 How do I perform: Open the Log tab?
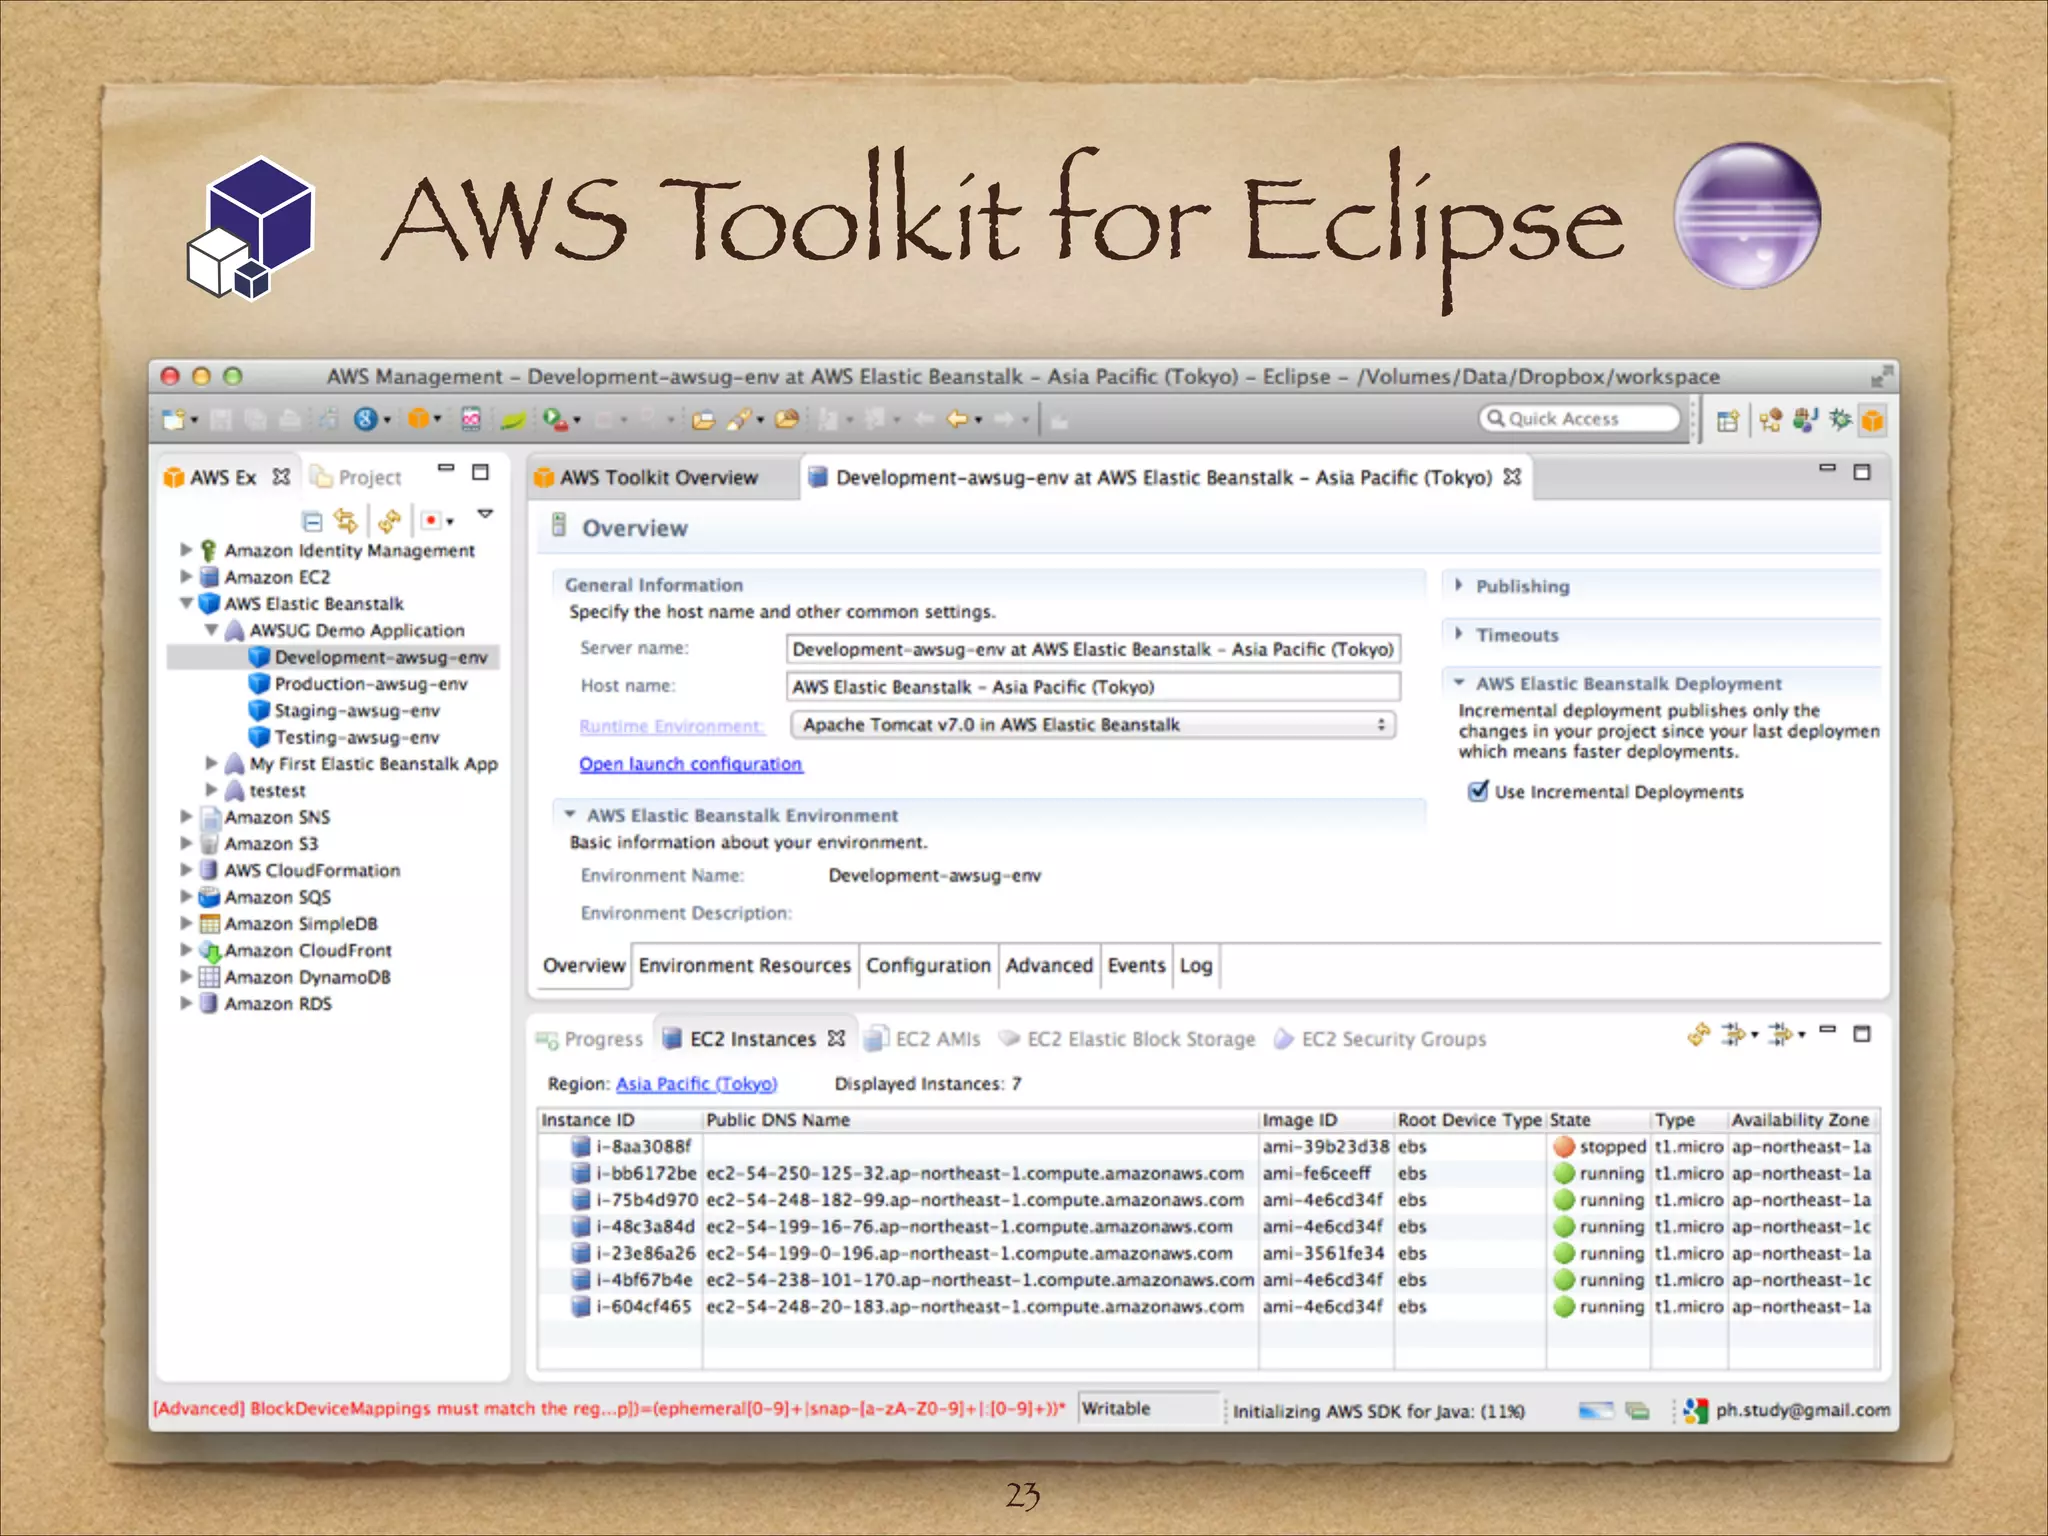coord(1195,965)
